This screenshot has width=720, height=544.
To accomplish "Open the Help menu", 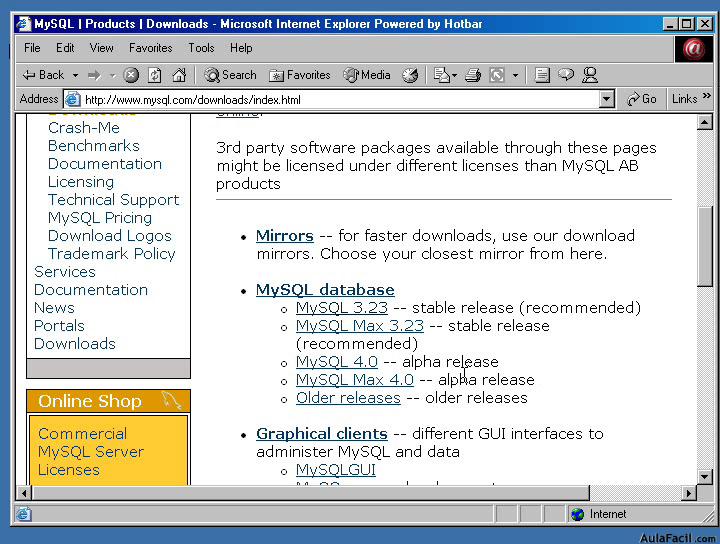I will 241,48.
